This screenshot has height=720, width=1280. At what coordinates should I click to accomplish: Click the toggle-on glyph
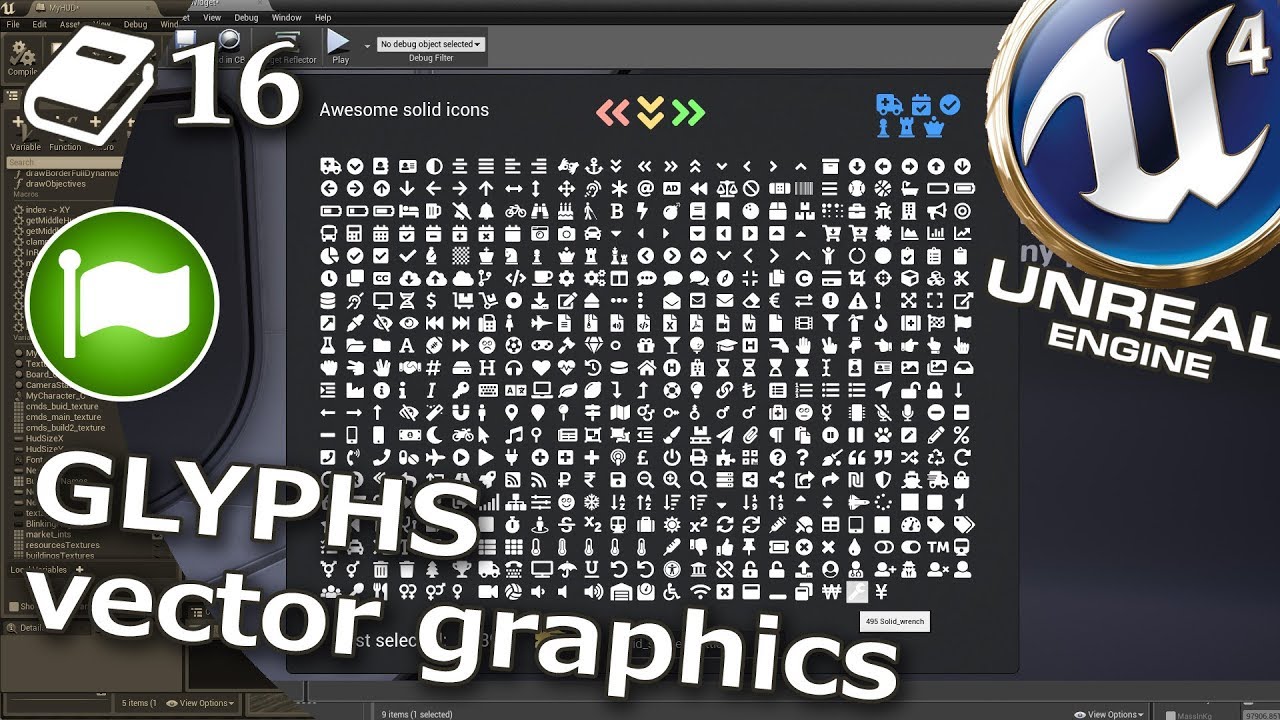[x=909, y=546]
